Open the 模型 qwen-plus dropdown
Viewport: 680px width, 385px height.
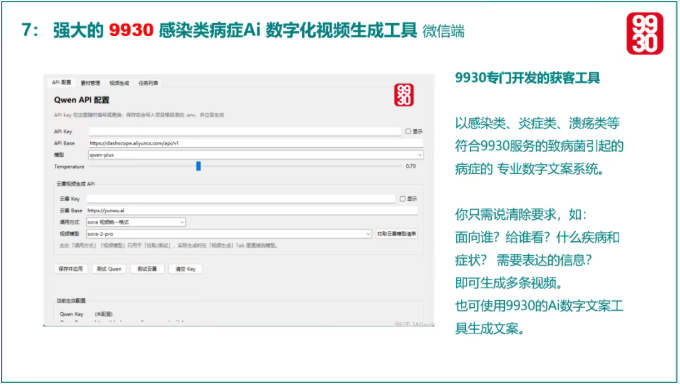tap(256, 155)
